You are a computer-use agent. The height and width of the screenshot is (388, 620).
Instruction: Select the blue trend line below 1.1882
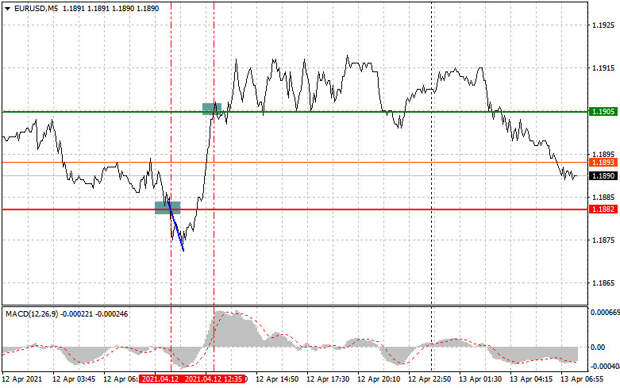pyautogui.click(x=176, y=226)
